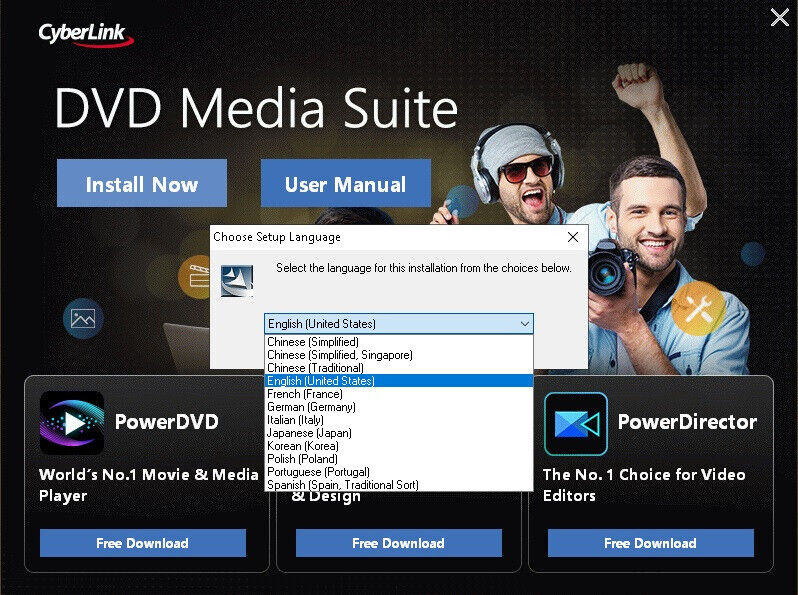
Task: Close the DVD Media Suite window
Action: [779, 17]
